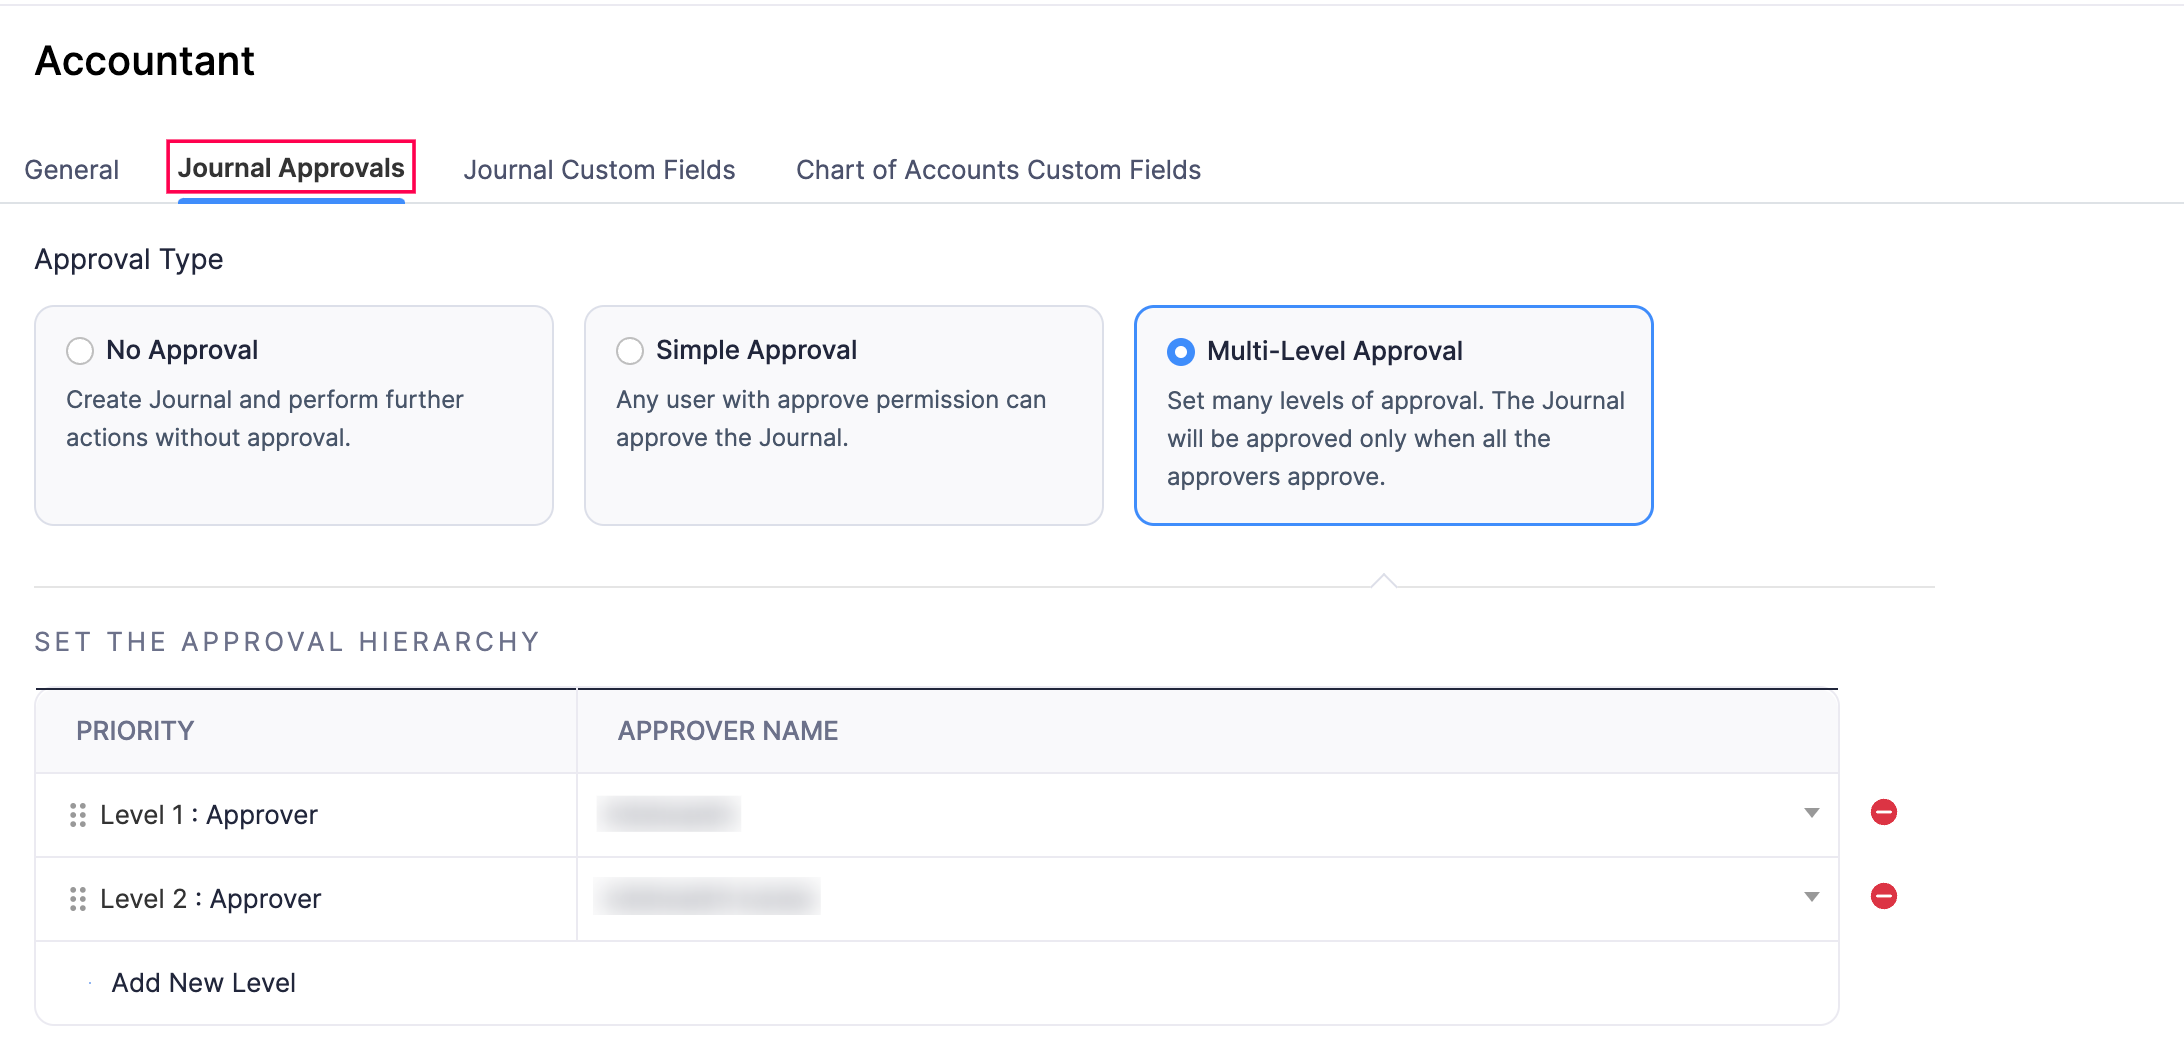2184x1058 pixels.
Task: Open the Level 1 approver name dropdown
Action: (x=1200, y=814)
